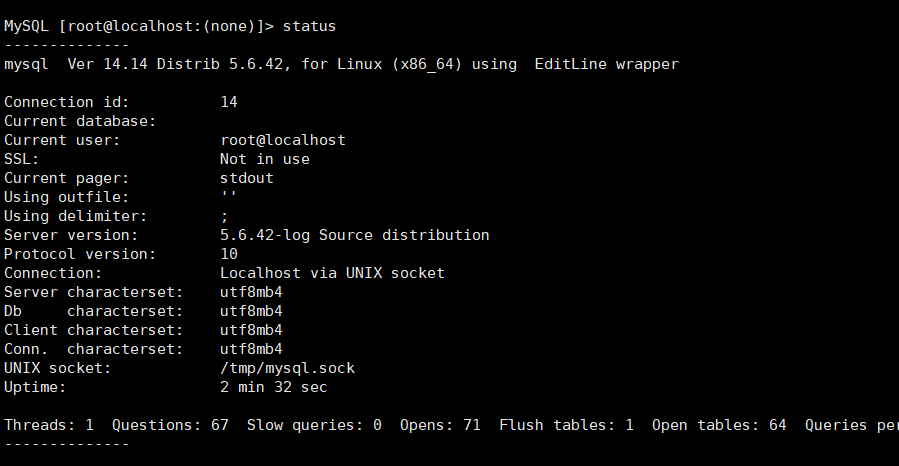Click the MySQL root@localhost prompt text
Image resolution: width=899 pixels, height=466 pixels.
139,26
